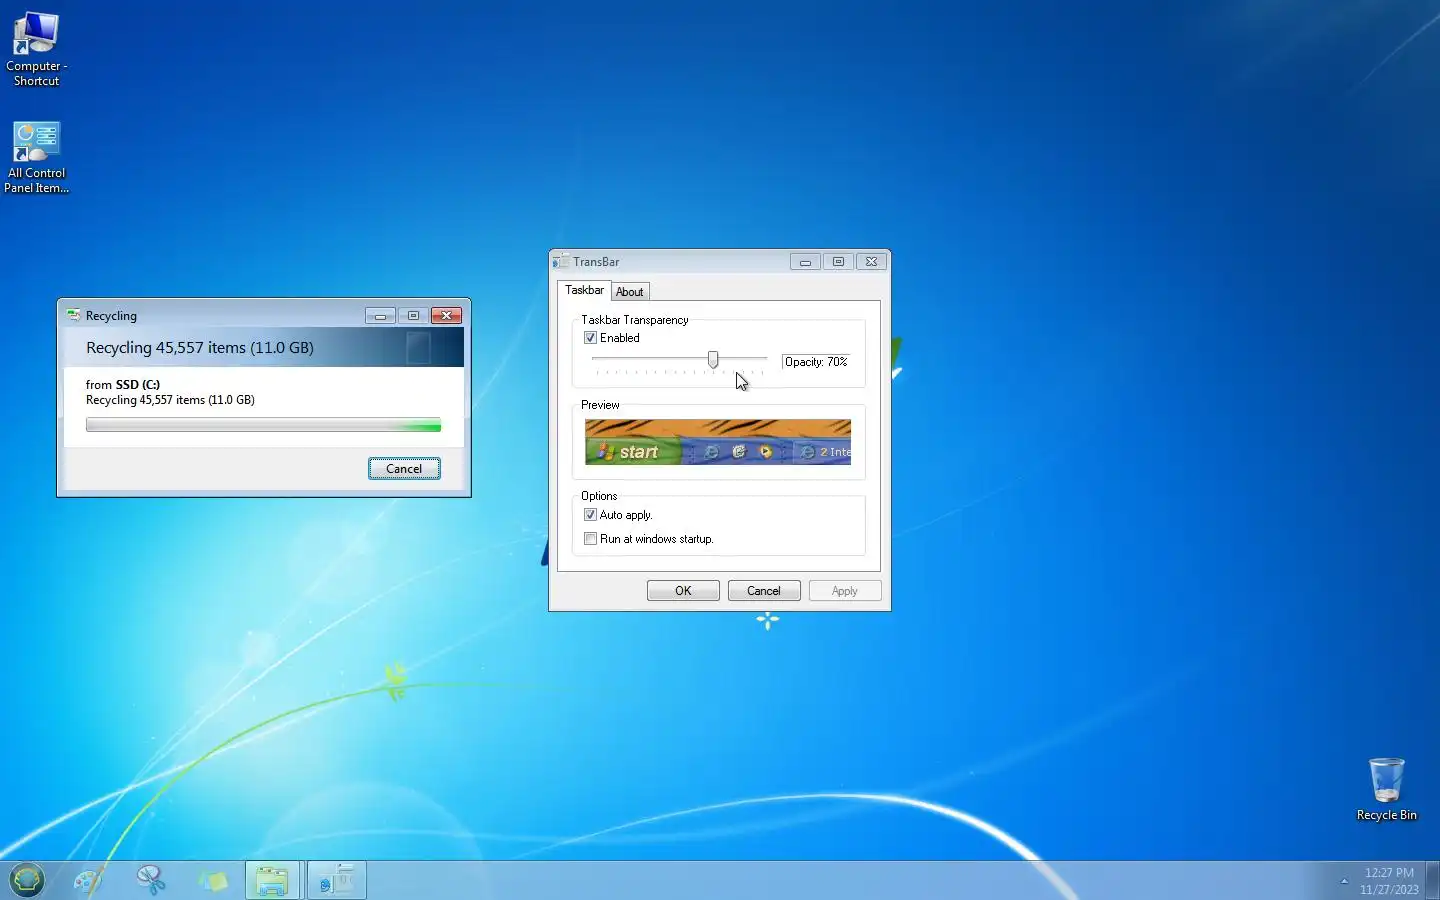Open Sticky Notes from the taskbar

tap(212, 880)
